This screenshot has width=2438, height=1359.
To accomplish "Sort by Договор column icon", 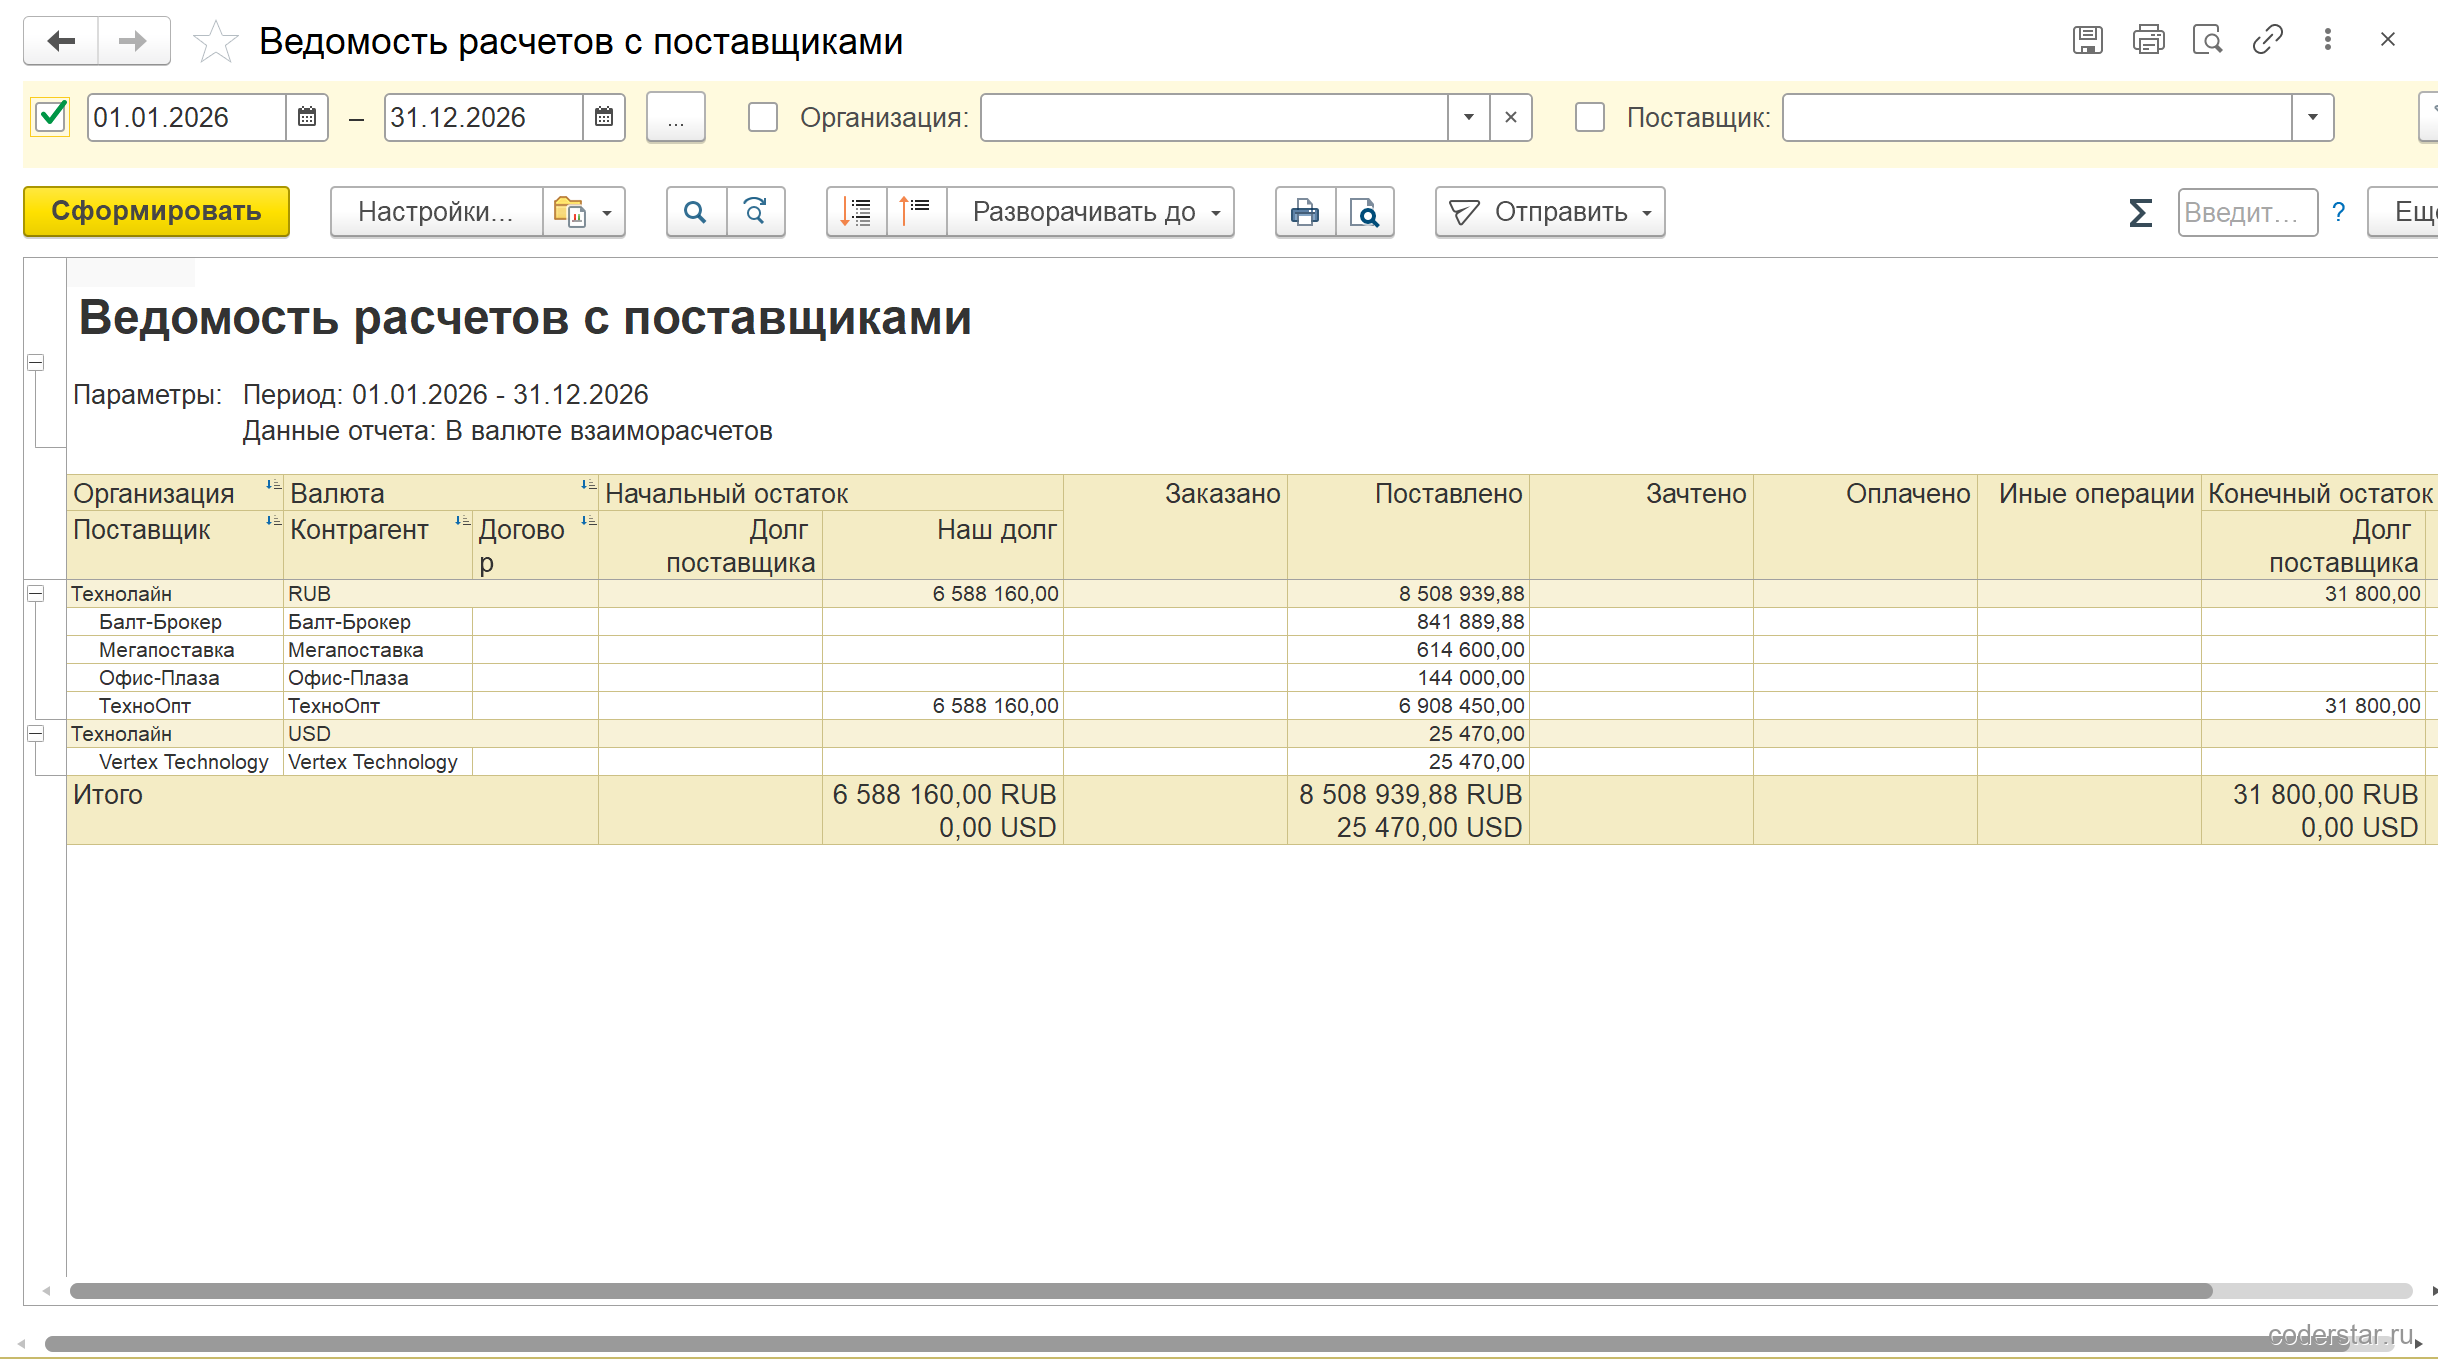I will click(x=588, y=521).
